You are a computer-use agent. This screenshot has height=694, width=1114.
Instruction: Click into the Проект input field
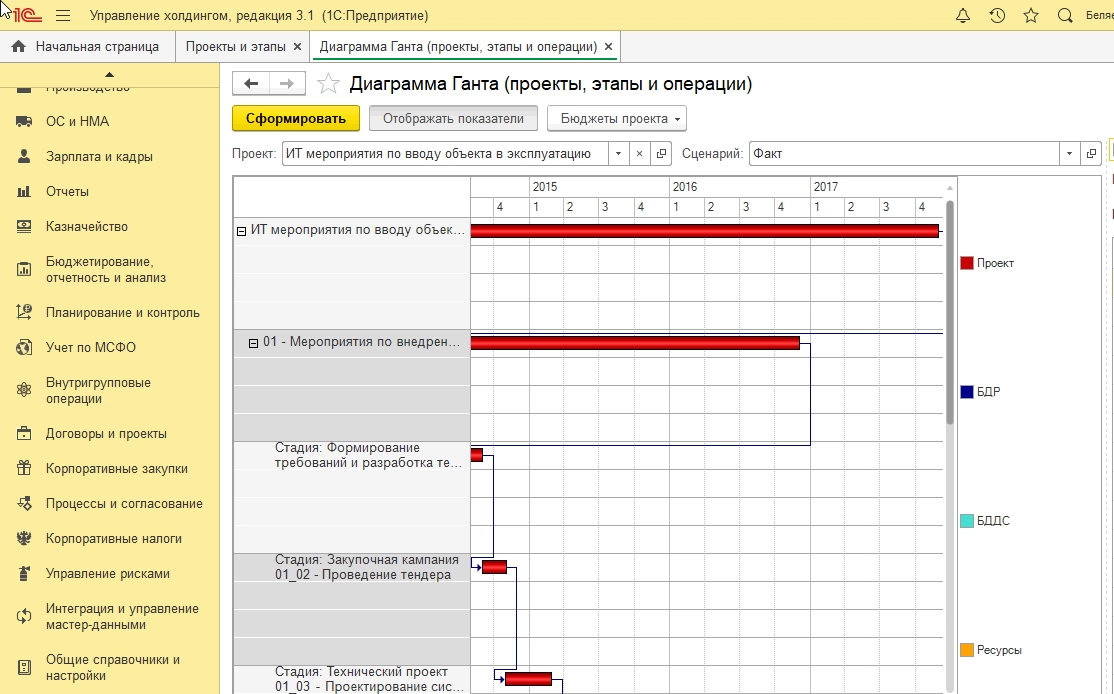[445, 153]
